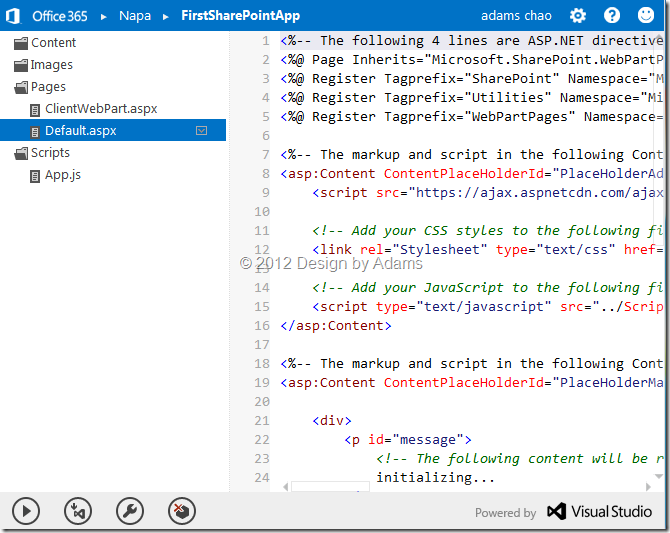Click the Pages open folder icon
This screenshot has width=670, height=533.
(21, 87)
